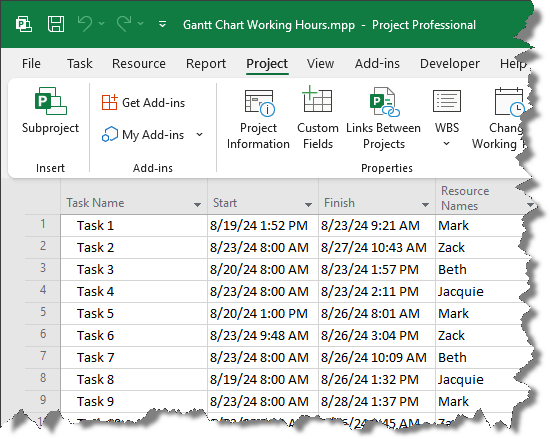550x439 pixels.
Task: Undo the last action
Action: [85, 24]
